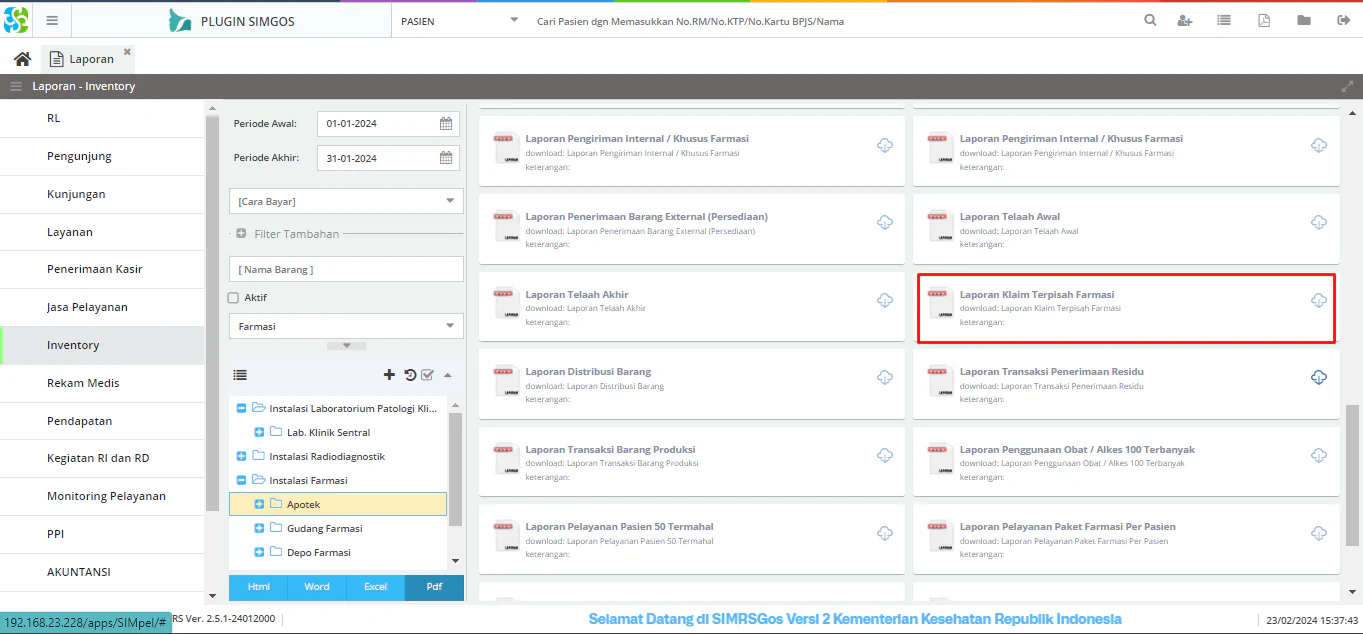The height and width of the screenshot is (634, 1363).
Task: Expand the Lab. Klinik Sentral node
Action: 259,432
